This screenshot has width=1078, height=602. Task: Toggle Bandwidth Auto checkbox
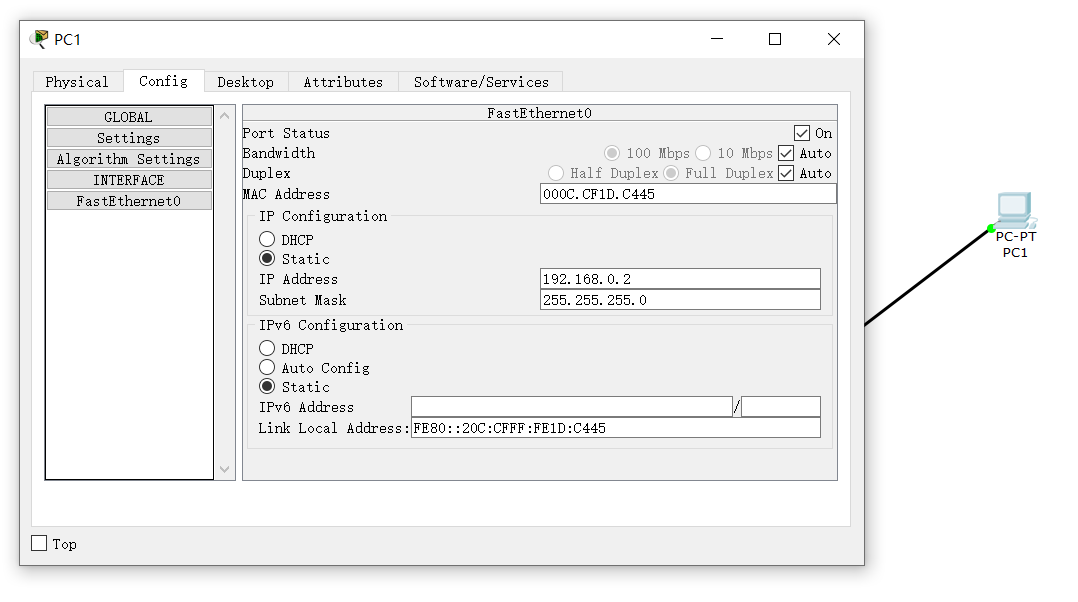(x=786, y=153)
